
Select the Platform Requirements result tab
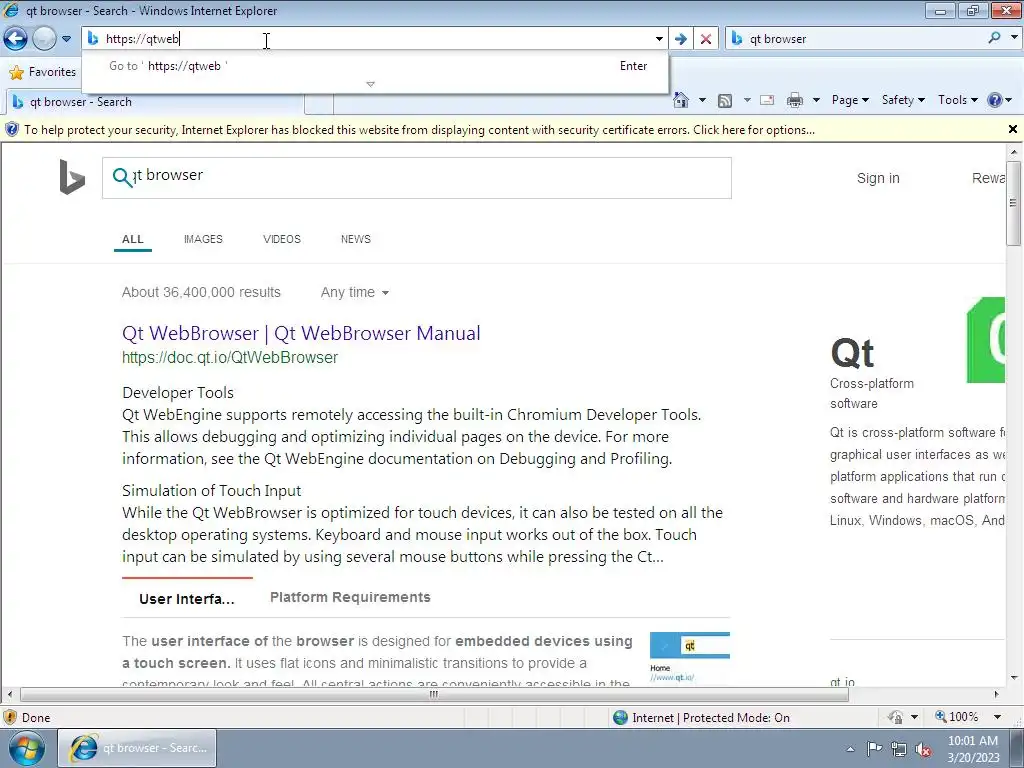350,597
